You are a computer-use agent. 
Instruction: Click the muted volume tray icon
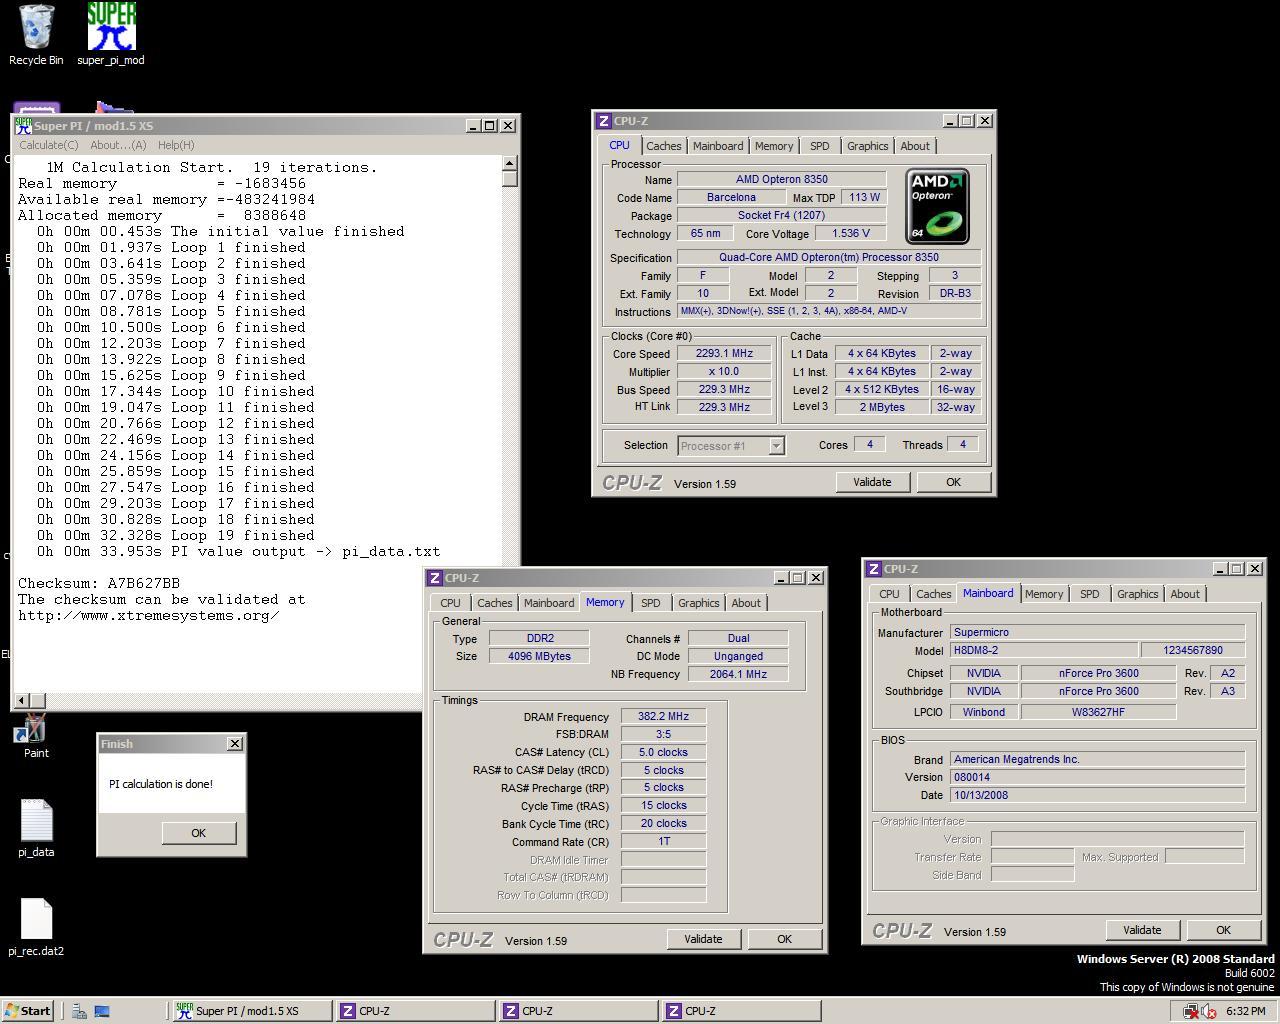(x=1209, y=1011)
